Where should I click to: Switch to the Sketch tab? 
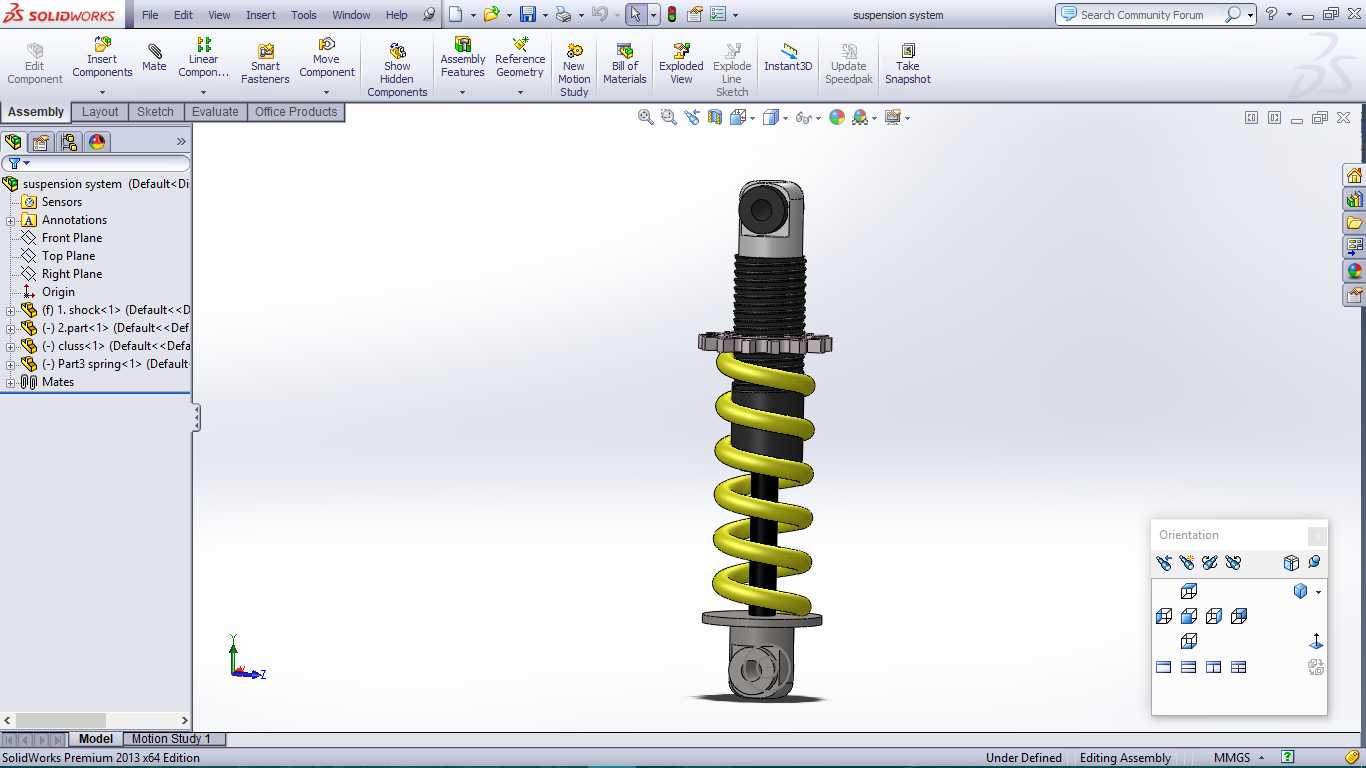pyautogui.click(x=155, y=112)
